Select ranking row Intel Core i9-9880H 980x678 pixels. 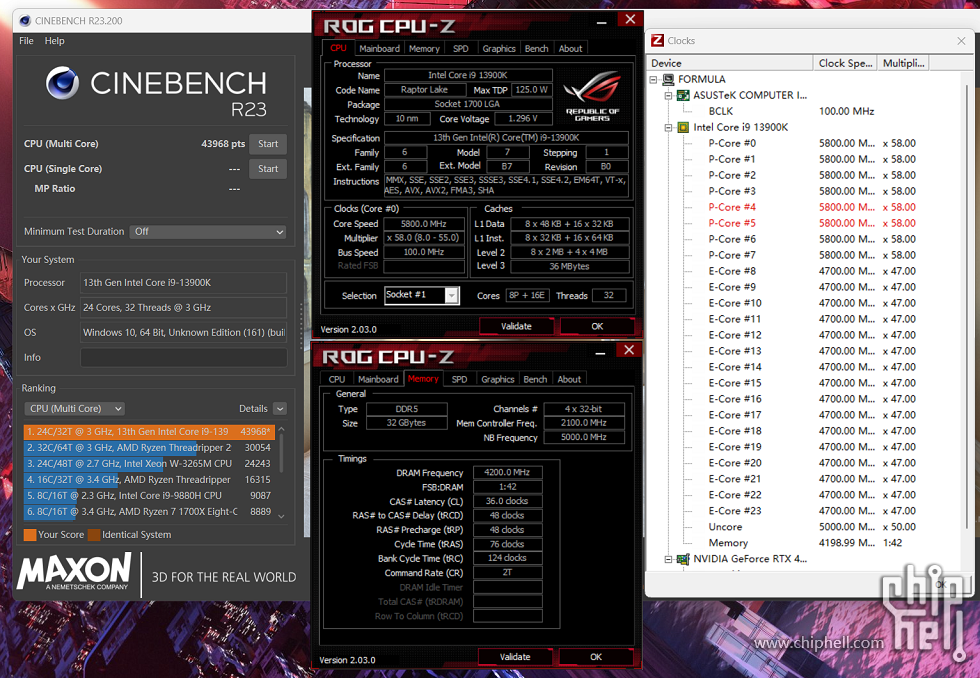pos(149,496)
